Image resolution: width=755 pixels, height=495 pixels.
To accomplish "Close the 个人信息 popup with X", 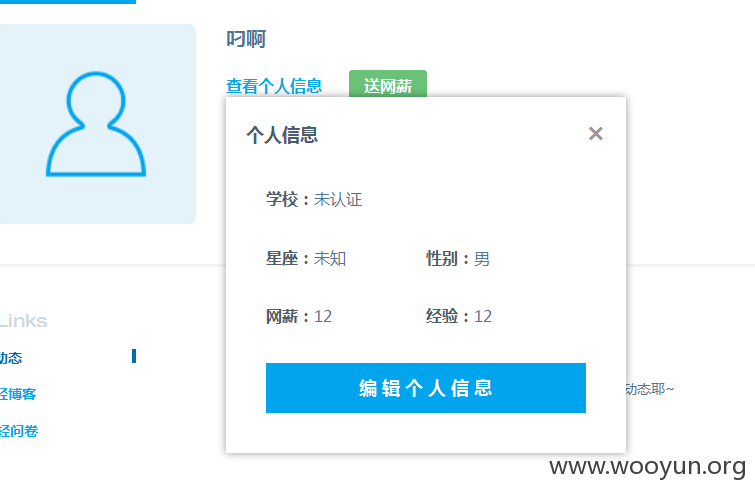I will 596,133.
